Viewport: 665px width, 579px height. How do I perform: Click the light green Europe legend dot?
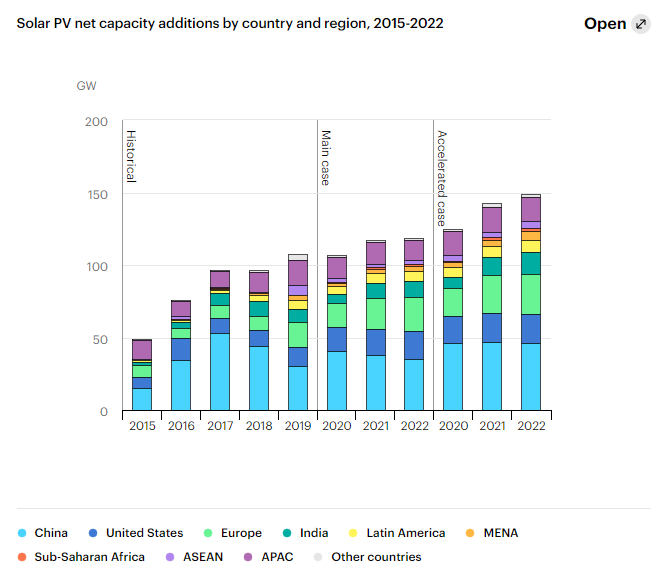(x=208, y=533)
